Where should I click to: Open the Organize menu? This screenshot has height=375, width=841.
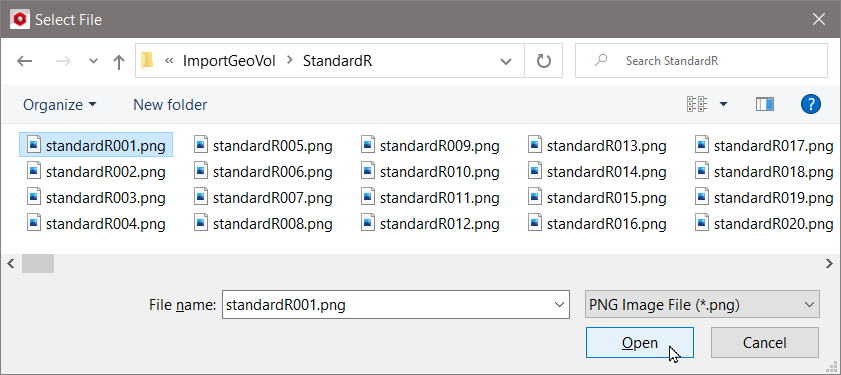60,105
